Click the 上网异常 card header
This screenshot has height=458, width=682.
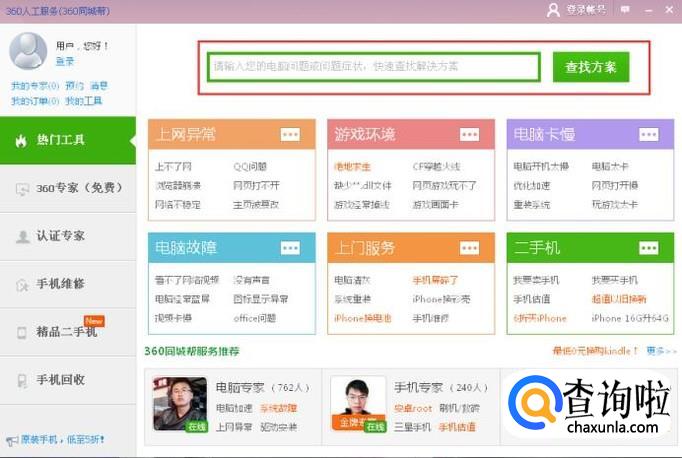point(232,134)
